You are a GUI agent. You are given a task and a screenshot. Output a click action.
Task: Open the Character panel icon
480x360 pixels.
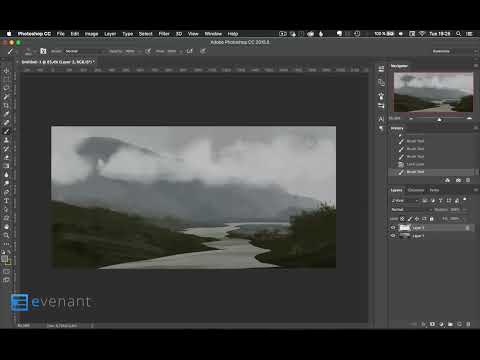pos(381,118)
